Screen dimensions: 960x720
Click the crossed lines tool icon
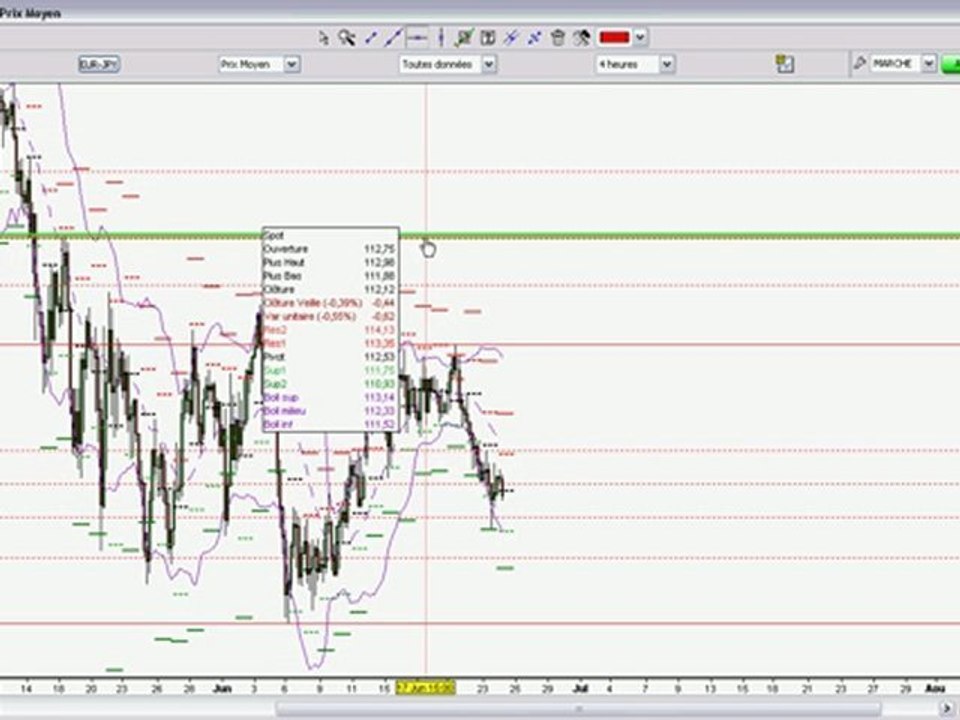pyautogui.click(x=534, y=38)
